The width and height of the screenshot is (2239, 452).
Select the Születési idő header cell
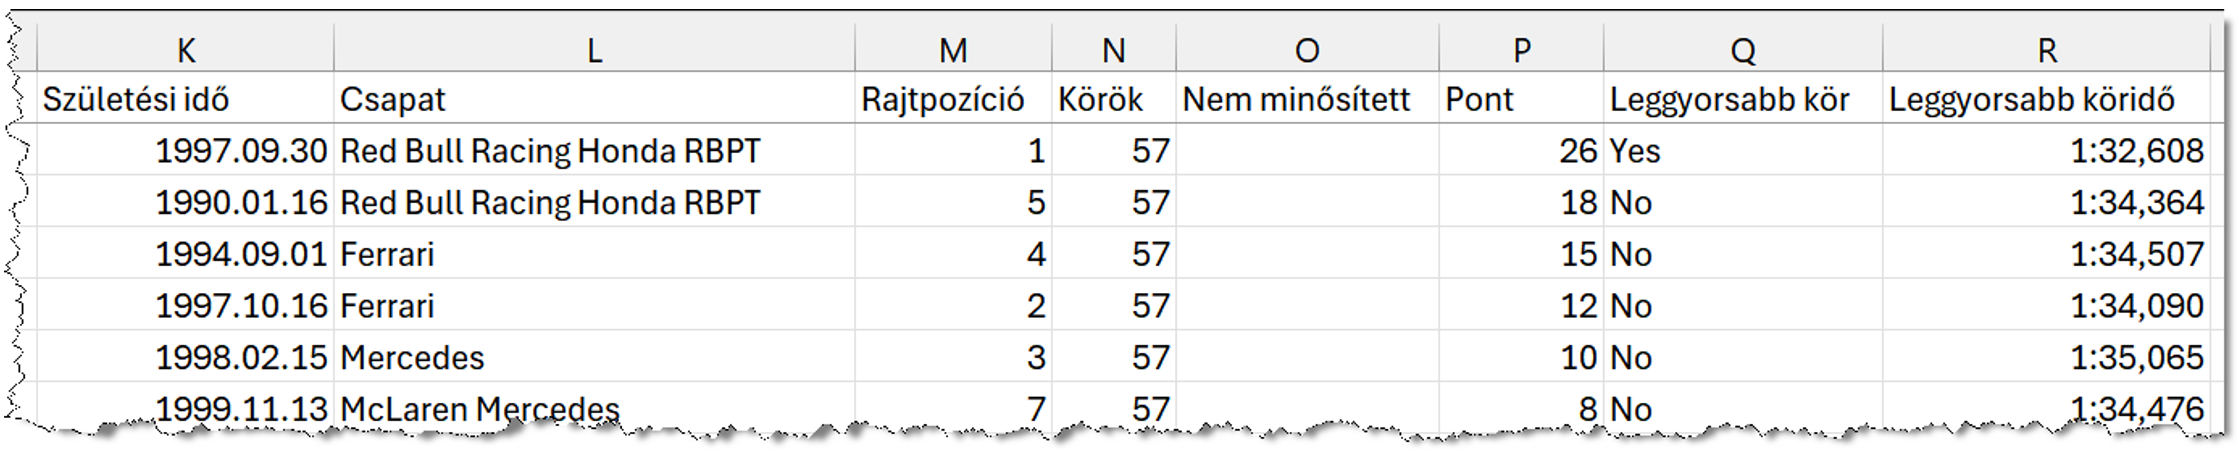coord(186,99)
